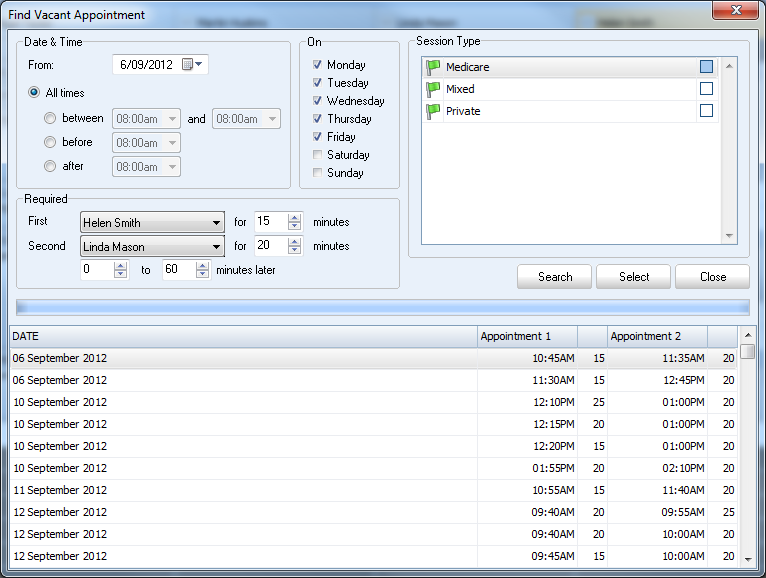The width and height of the screenshot is (766, 578).
Task: Close the Find Vacant Appointment window
Action: coord(736,10)
